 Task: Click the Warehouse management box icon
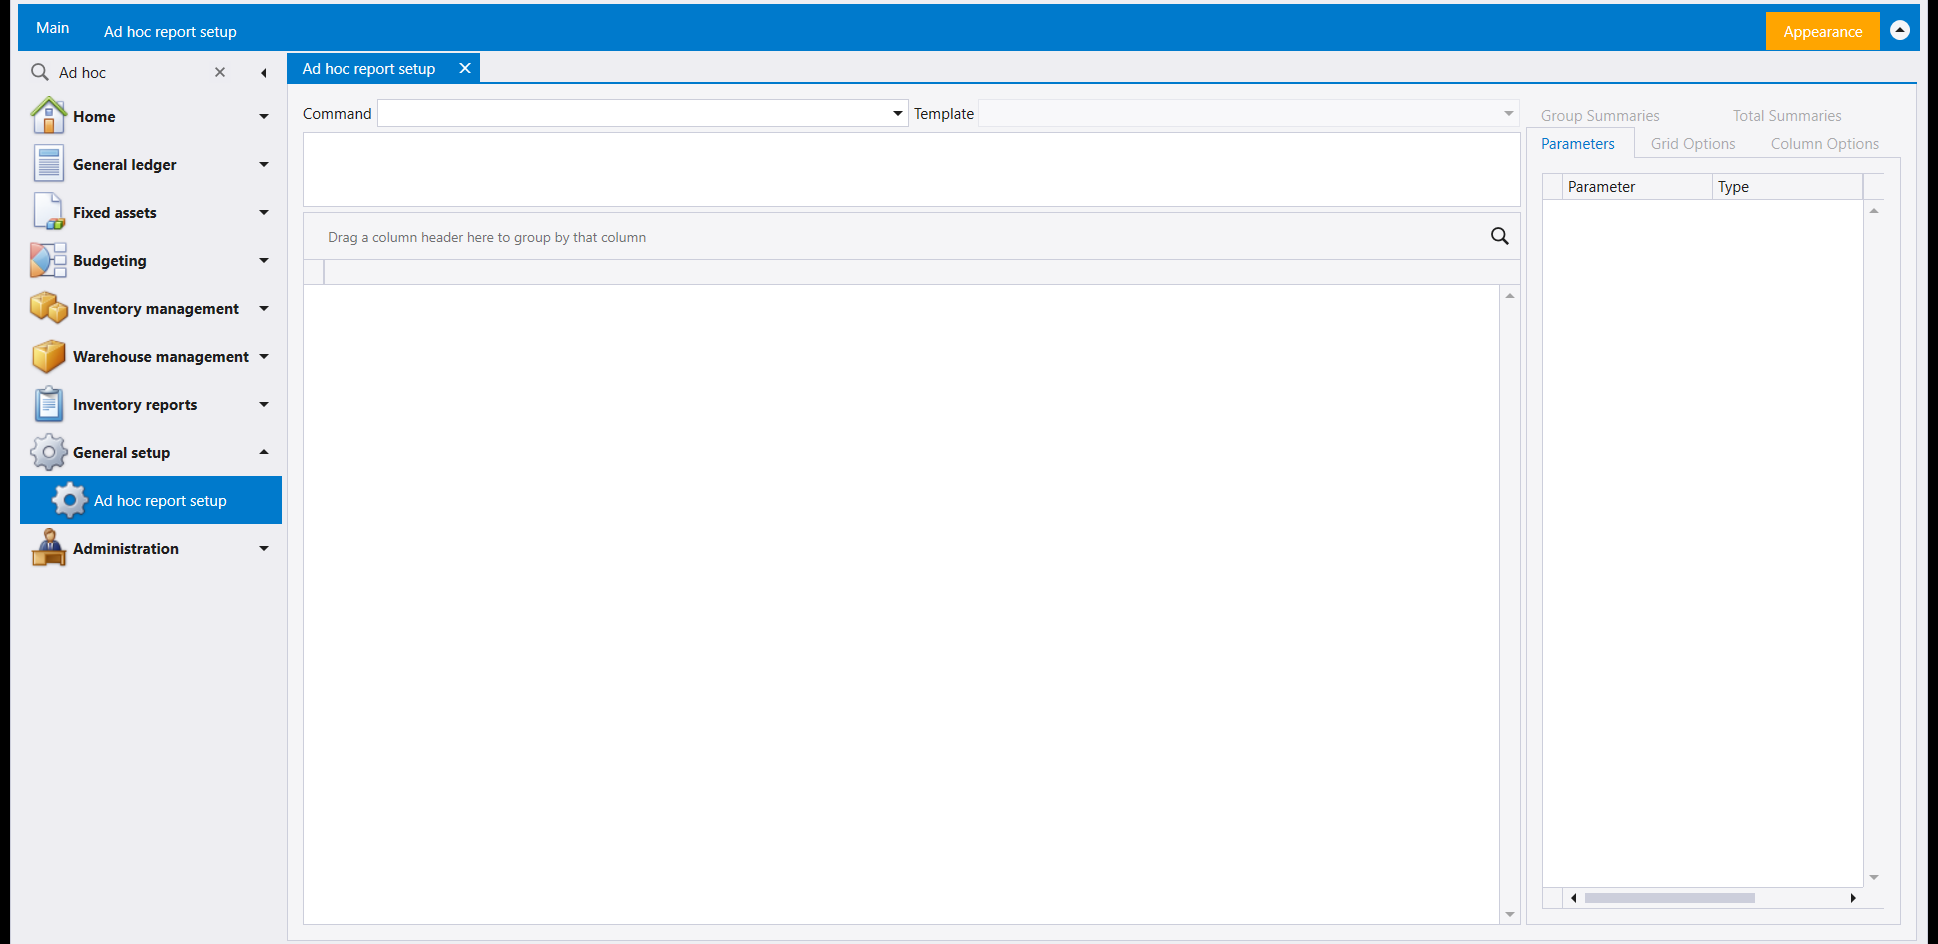click(x=48, y=356)
